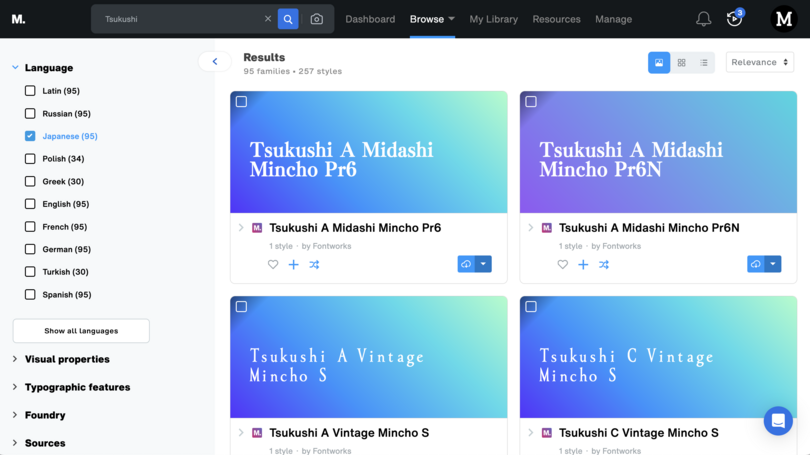Uncheck the Japanese language filter
The width and height of the screenshot is (810, 455).
pyautogui.click(x=30, y=136)
